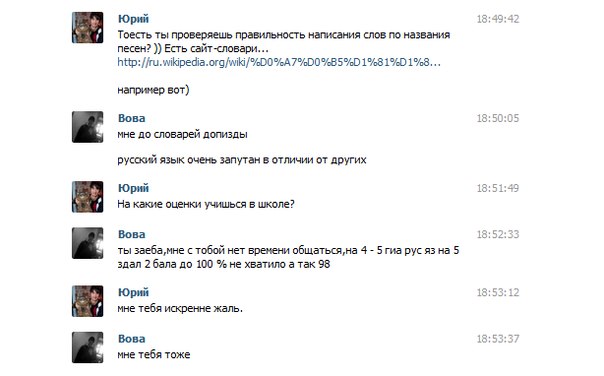Open the ru.wikipedia.org link in message

click(x=279, y=62)
